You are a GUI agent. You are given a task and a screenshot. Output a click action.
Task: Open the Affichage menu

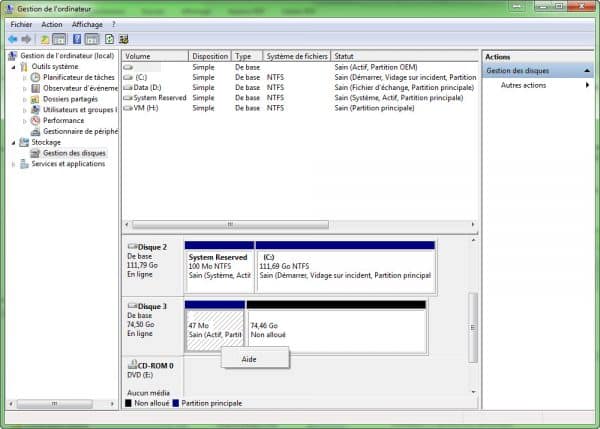point(87,24)
